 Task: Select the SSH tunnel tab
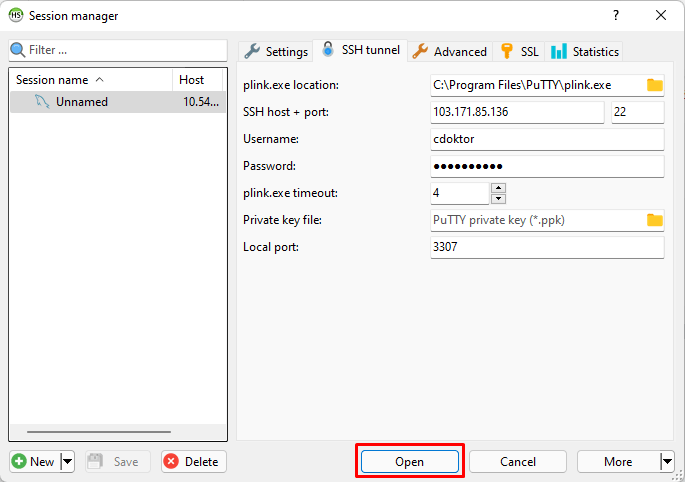[x=360, y=50]
